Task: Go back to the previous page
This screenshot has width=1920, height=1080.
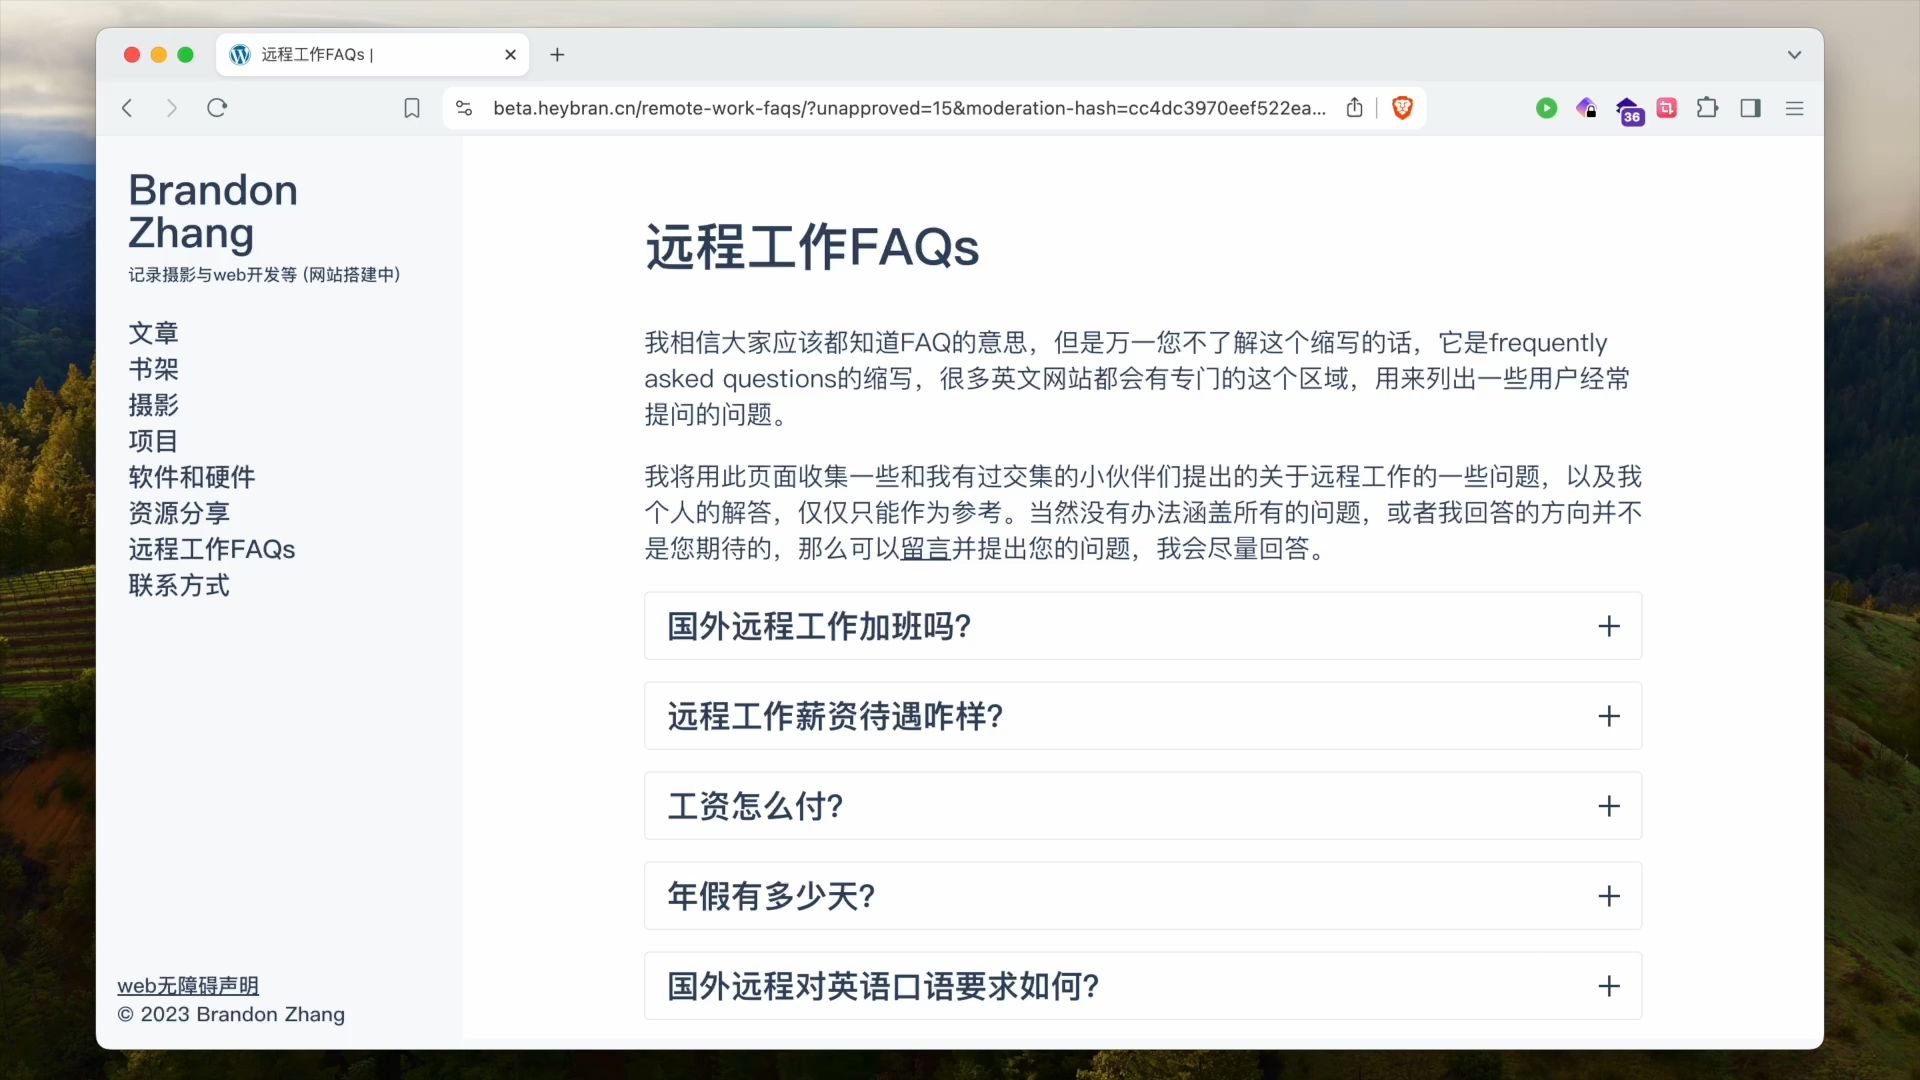Action: pos(127,108)
